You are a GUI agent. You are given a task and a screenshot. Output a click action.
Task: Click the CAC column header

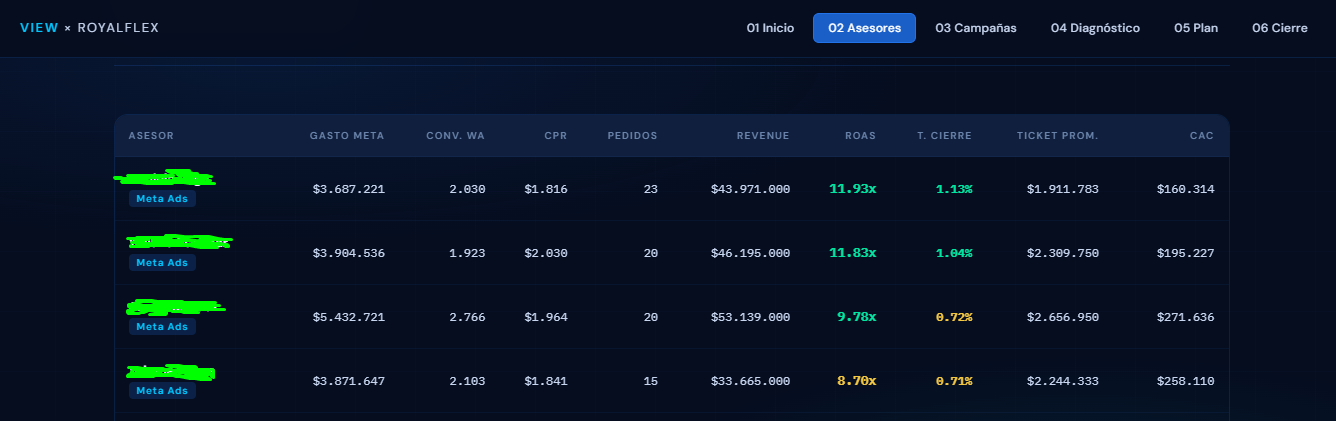pyautogui.click(x=1203, y=136)
